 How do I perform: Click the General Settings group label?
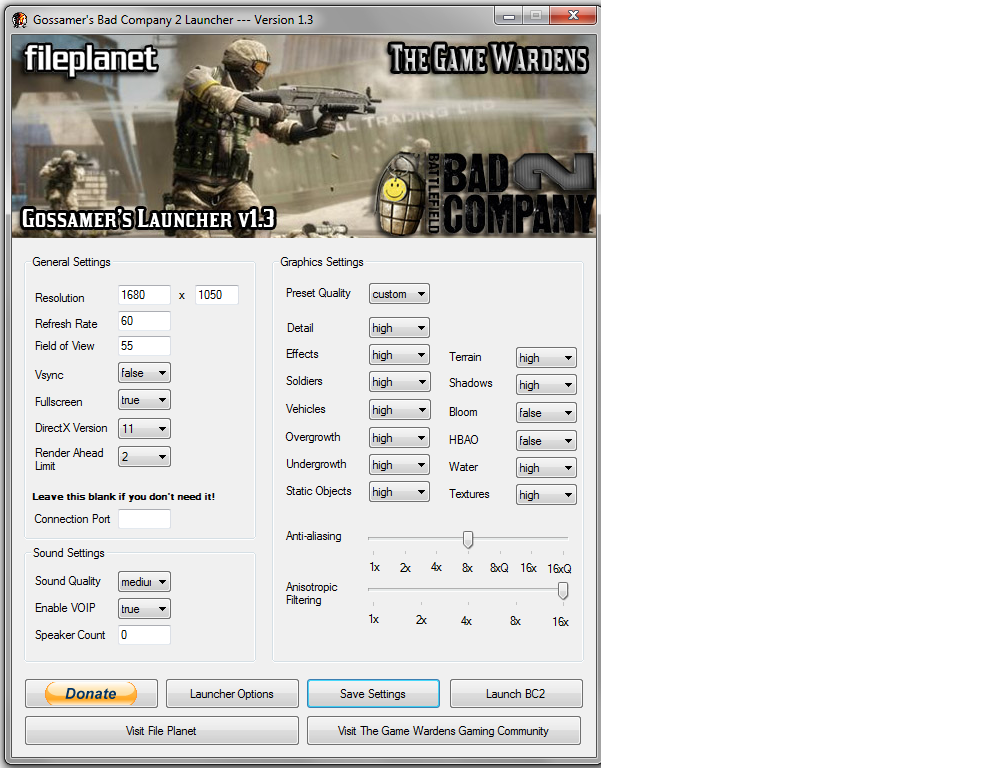click(x=71, y=262)
